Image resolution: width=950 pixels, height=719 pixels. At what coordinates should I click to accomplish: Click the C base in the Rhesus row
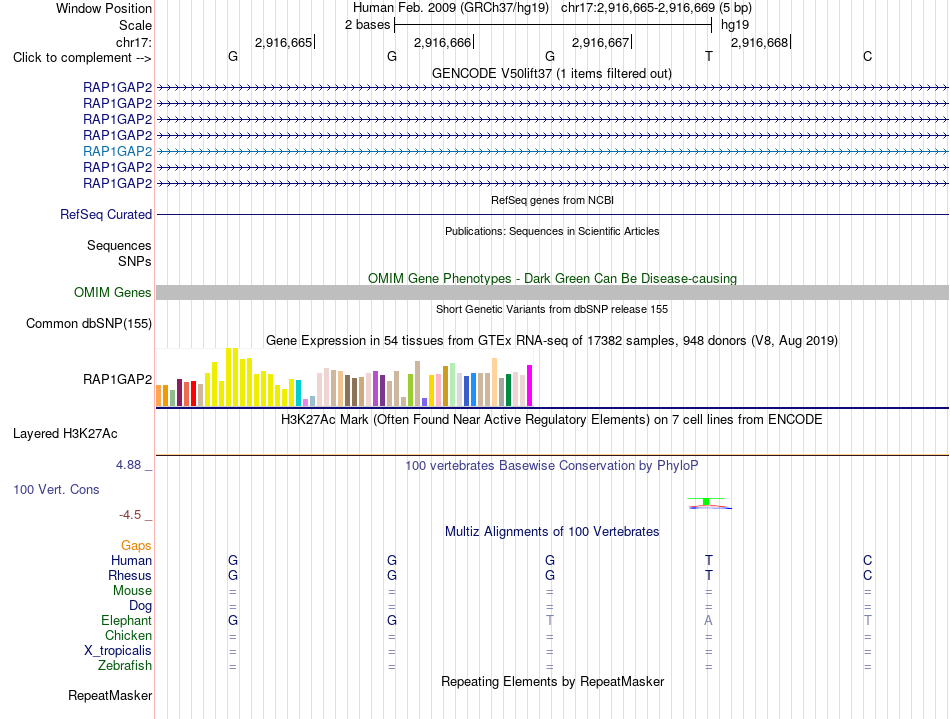868,575
